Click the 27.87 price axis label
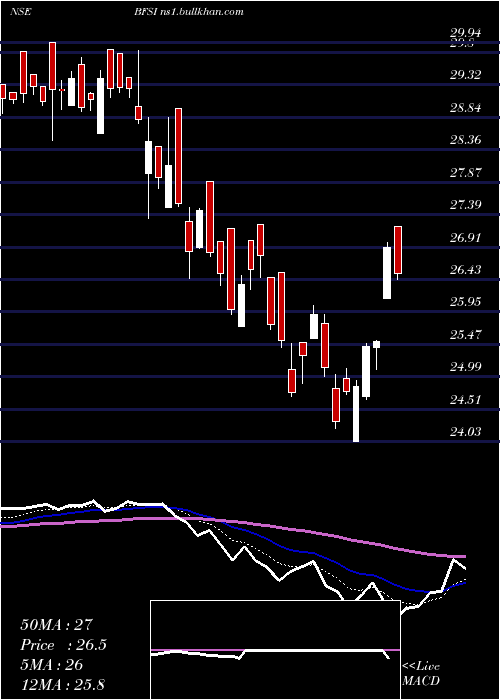The width and height of the screenshot is (500, 700). [x=466, y=173]
